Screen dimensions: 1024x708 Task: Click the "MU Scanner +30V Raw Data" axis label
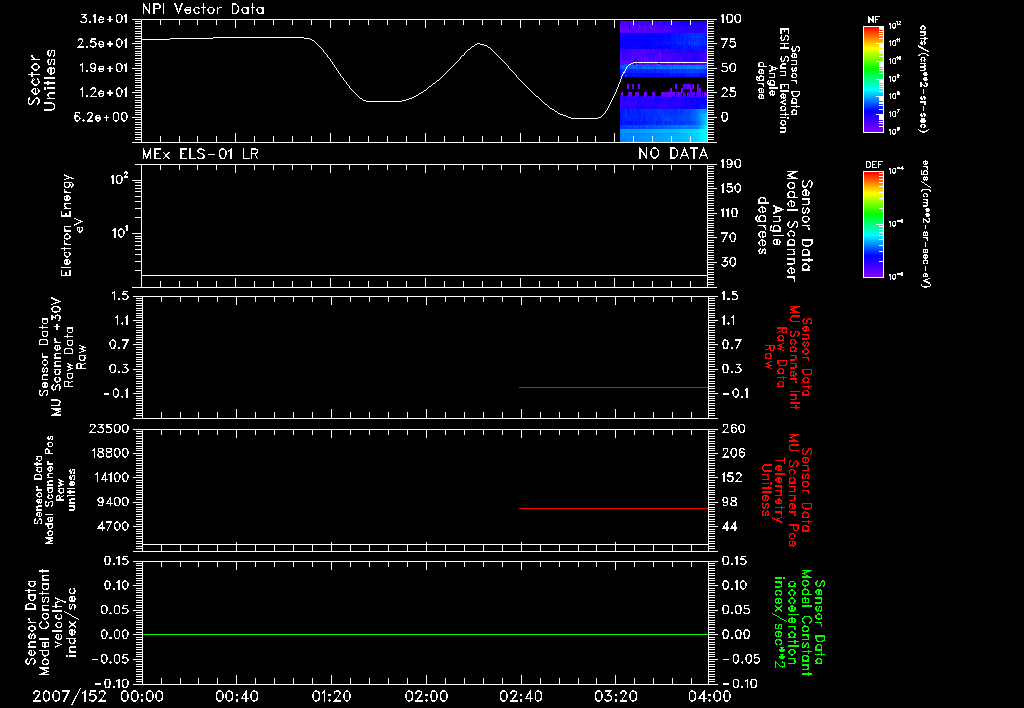pyautogui.click(x=62, y=357)
